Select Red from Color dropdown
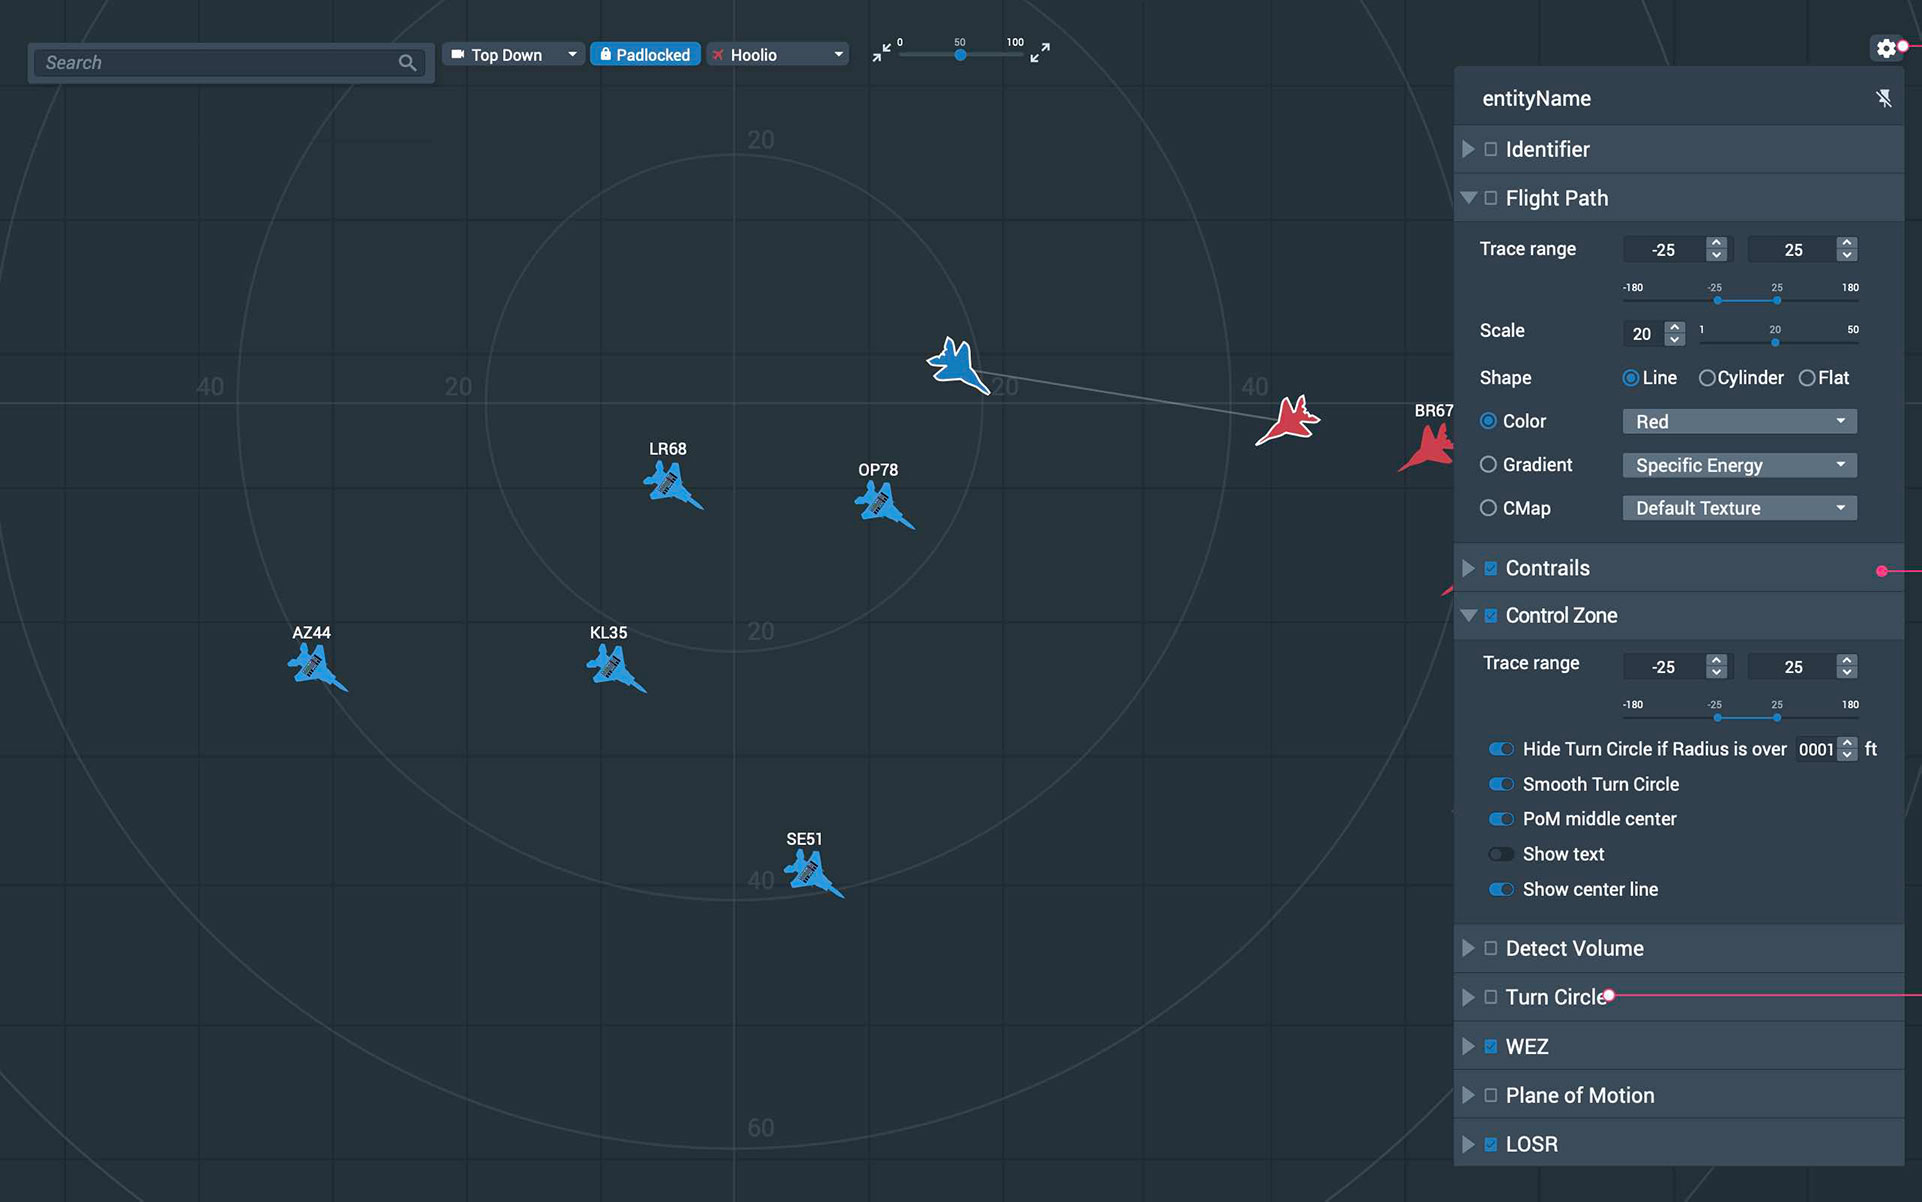This screenshot has height=1202, width=1922. [x=1738, y=421]
